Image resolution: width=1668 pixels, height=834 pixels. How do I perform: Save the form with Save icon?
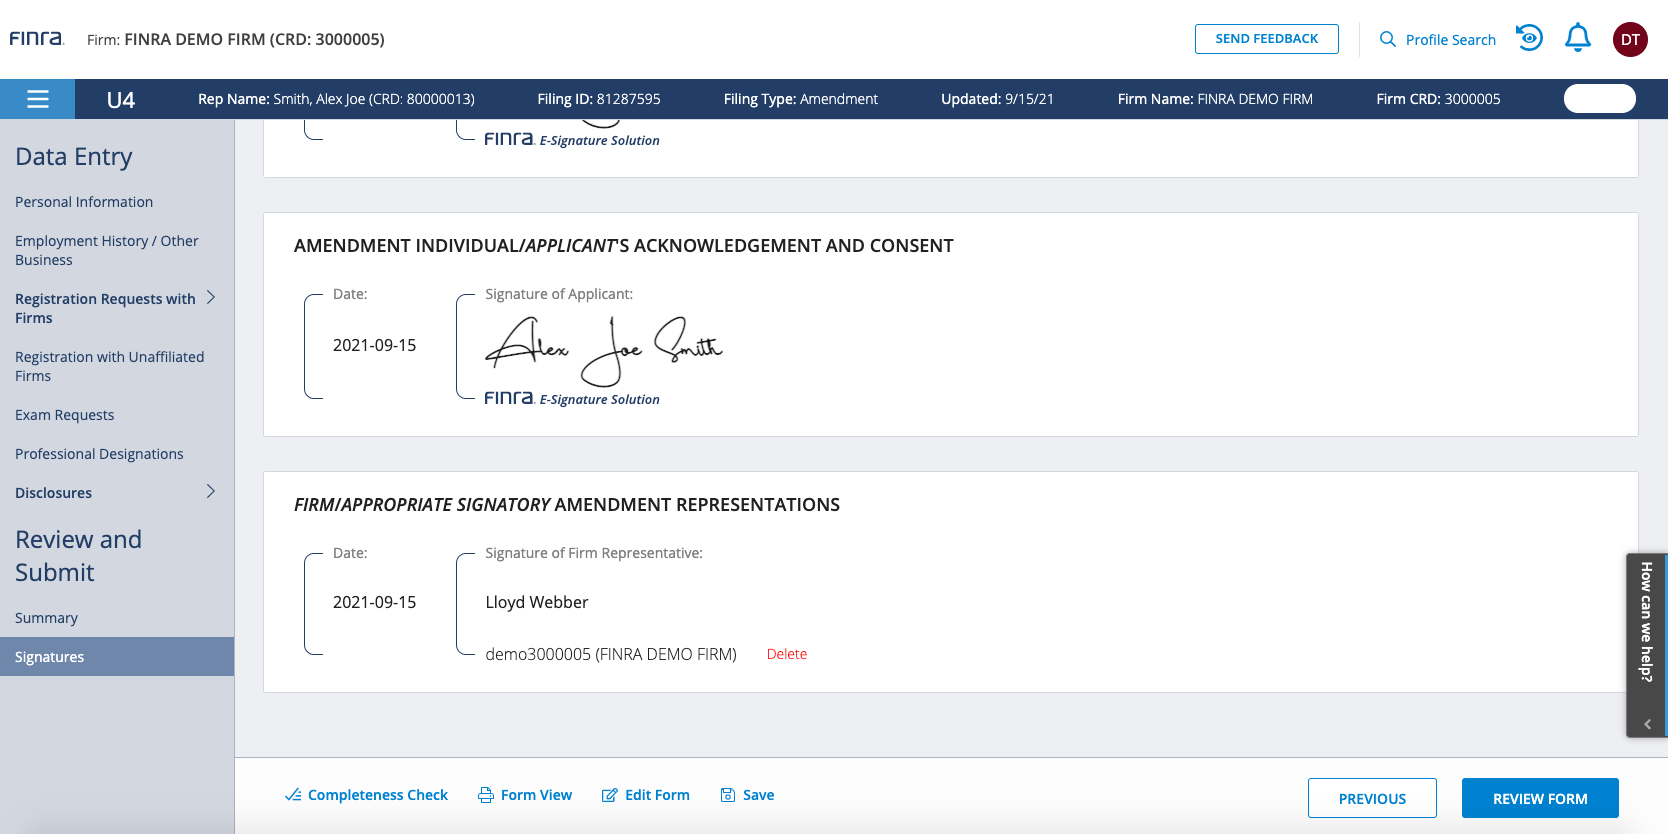747,795
